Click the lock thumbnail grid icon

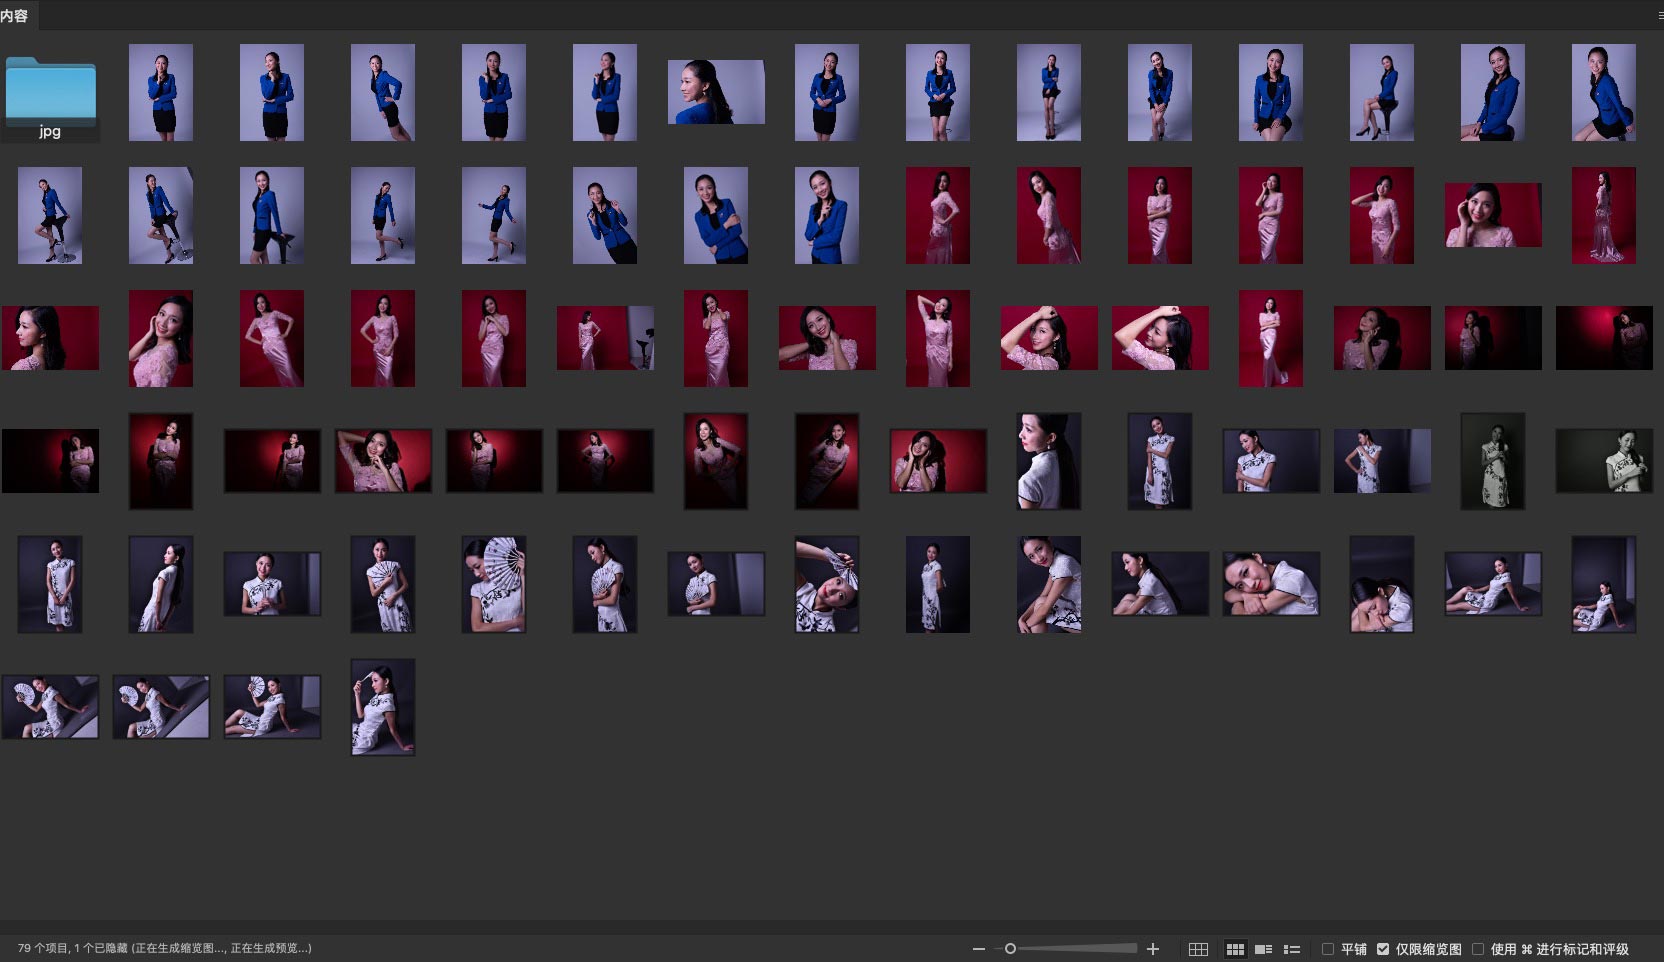[1198, 949]
